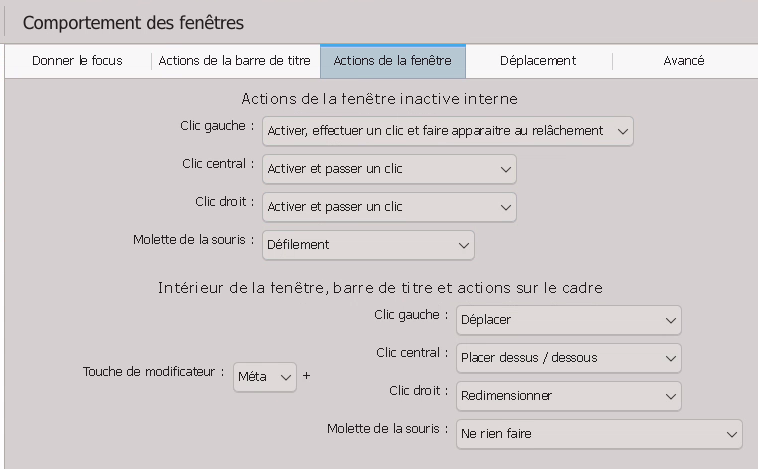Screen dimensions: 758x469
Task: Expand the Déplacer dropdown
Action: point(568,320)
